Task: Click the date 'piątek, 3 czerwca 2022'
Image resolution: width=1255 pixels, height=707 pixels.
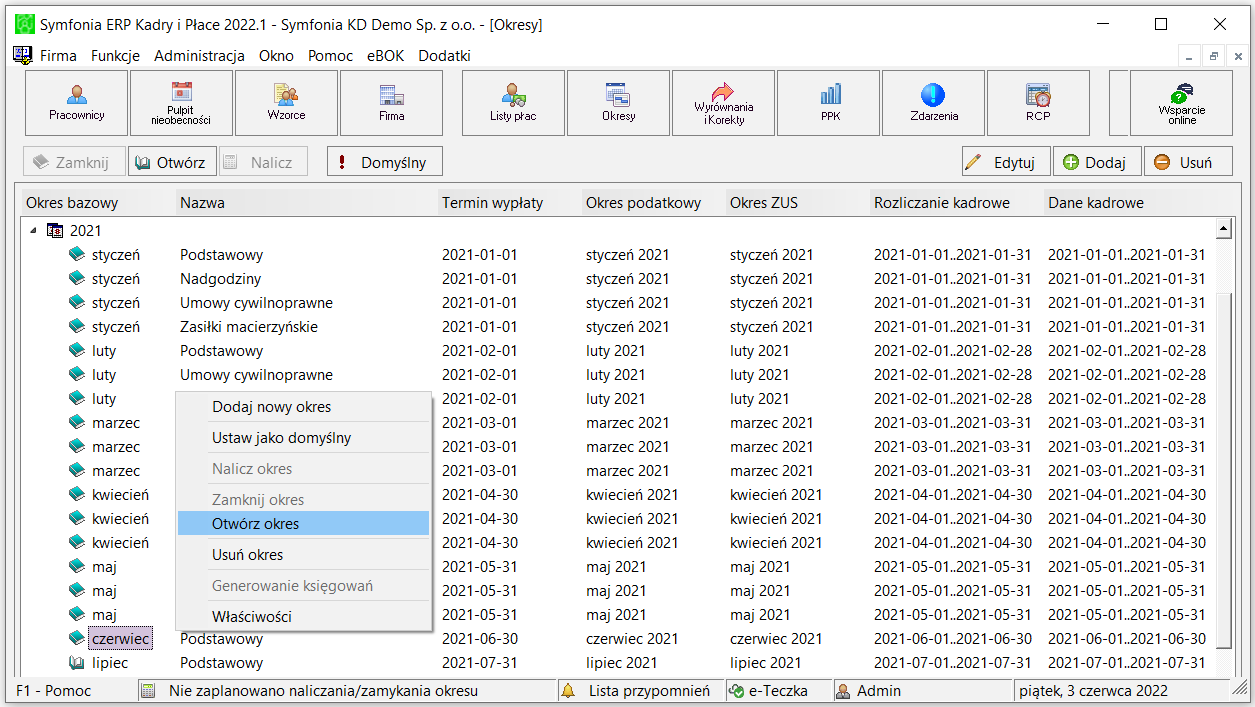Action: click(x=1094, y=691)
